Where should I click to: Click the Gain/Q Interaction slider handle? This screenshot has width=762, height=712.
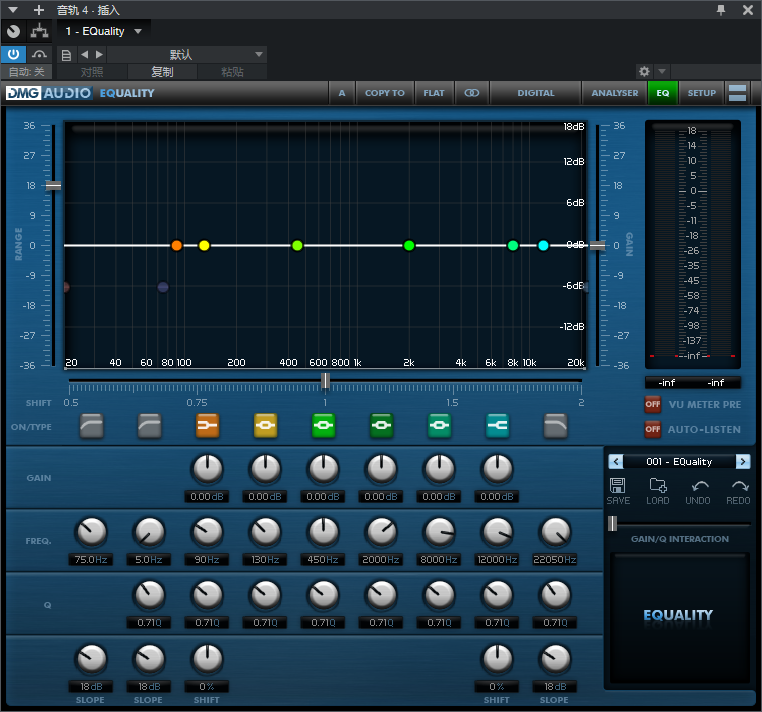tap(612, 523)
